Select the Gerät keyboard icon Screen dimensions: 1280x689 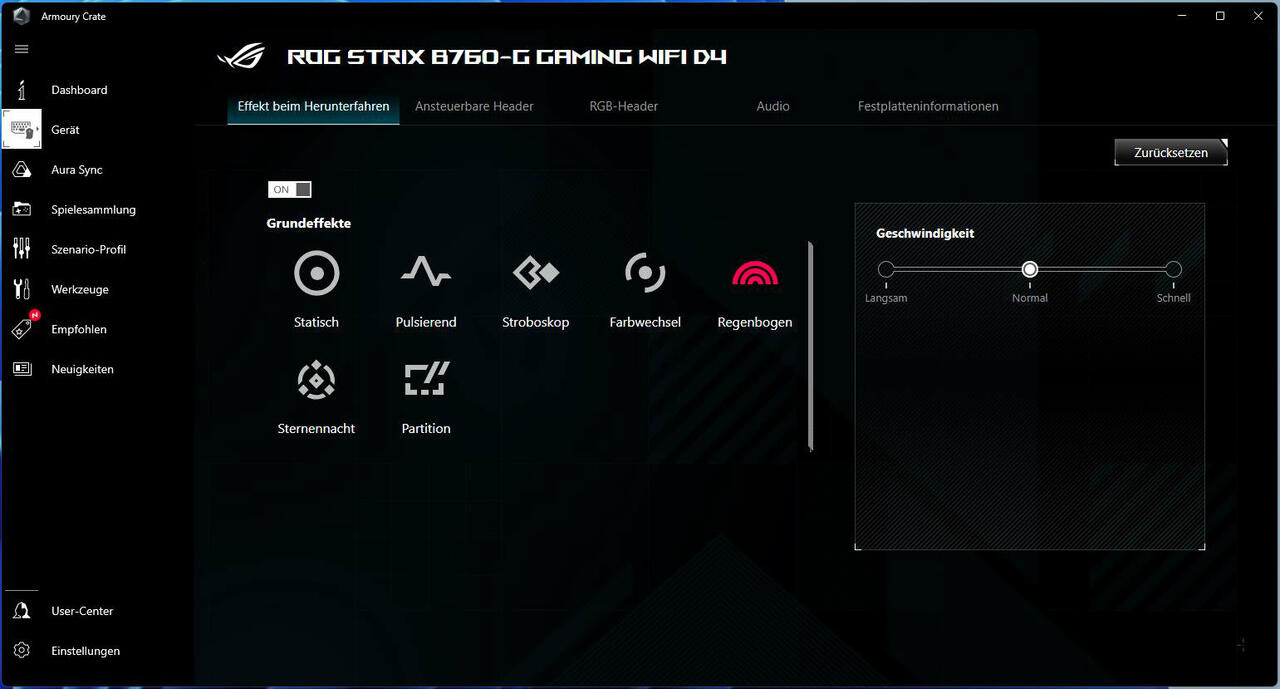tap(21, 130)
